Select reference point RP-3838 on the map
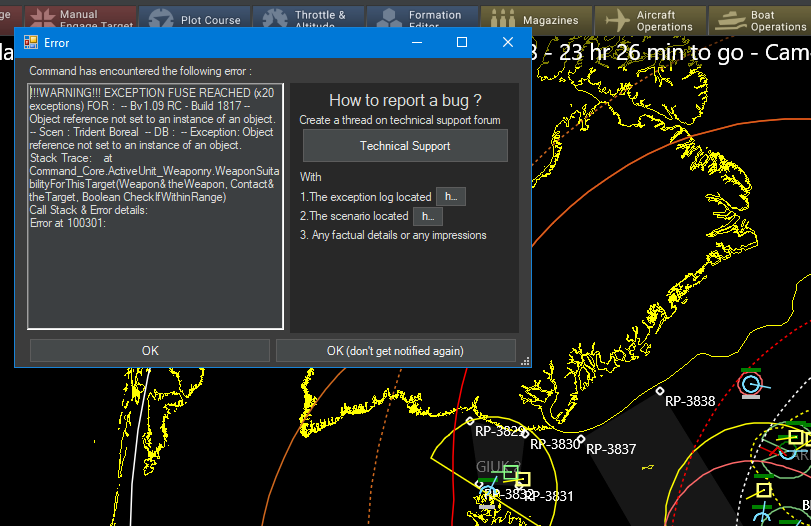 [x=689, y=401]
